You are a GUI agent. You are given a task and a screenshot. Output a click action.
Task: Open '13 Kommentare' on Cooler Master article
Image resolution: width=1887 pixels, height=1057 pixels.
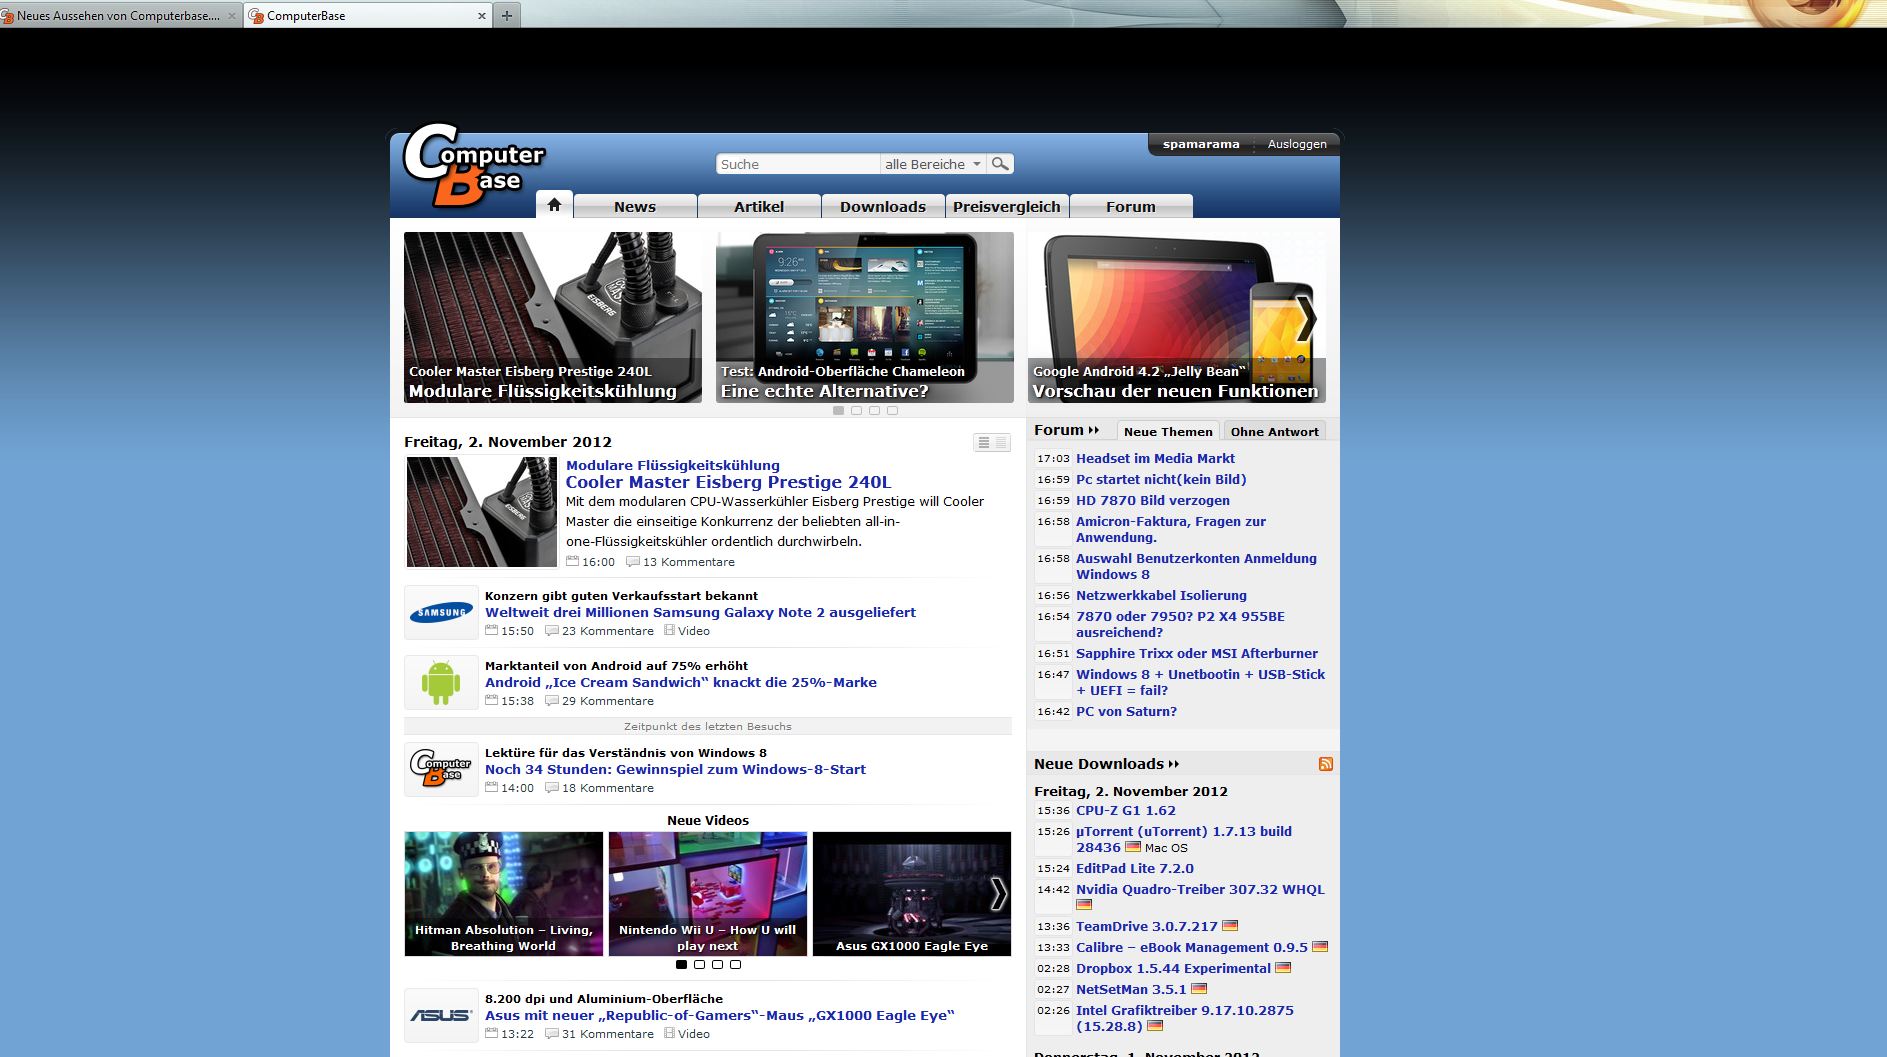[688, 562]
